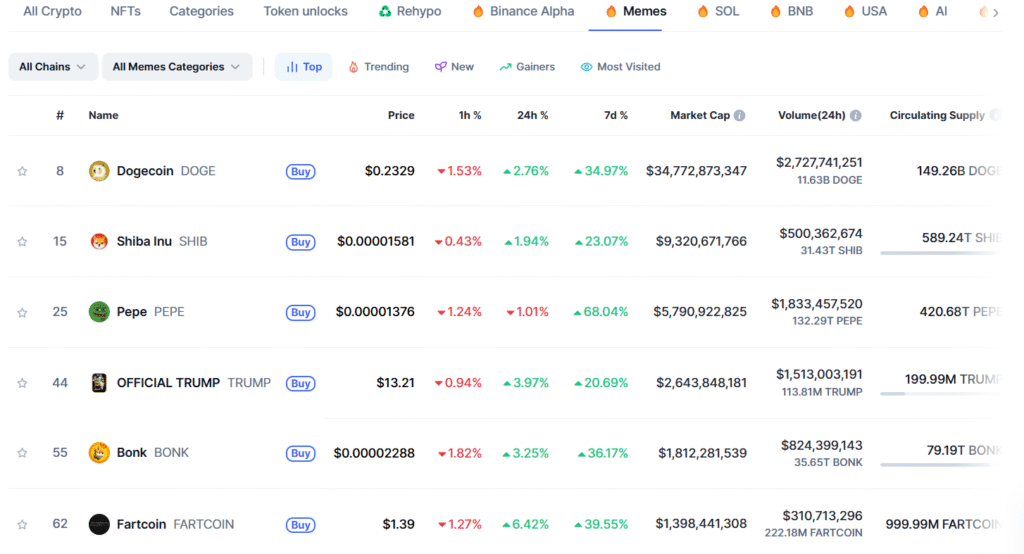Click the Buy button for Pepe
1024x554 pixels.
300,312
